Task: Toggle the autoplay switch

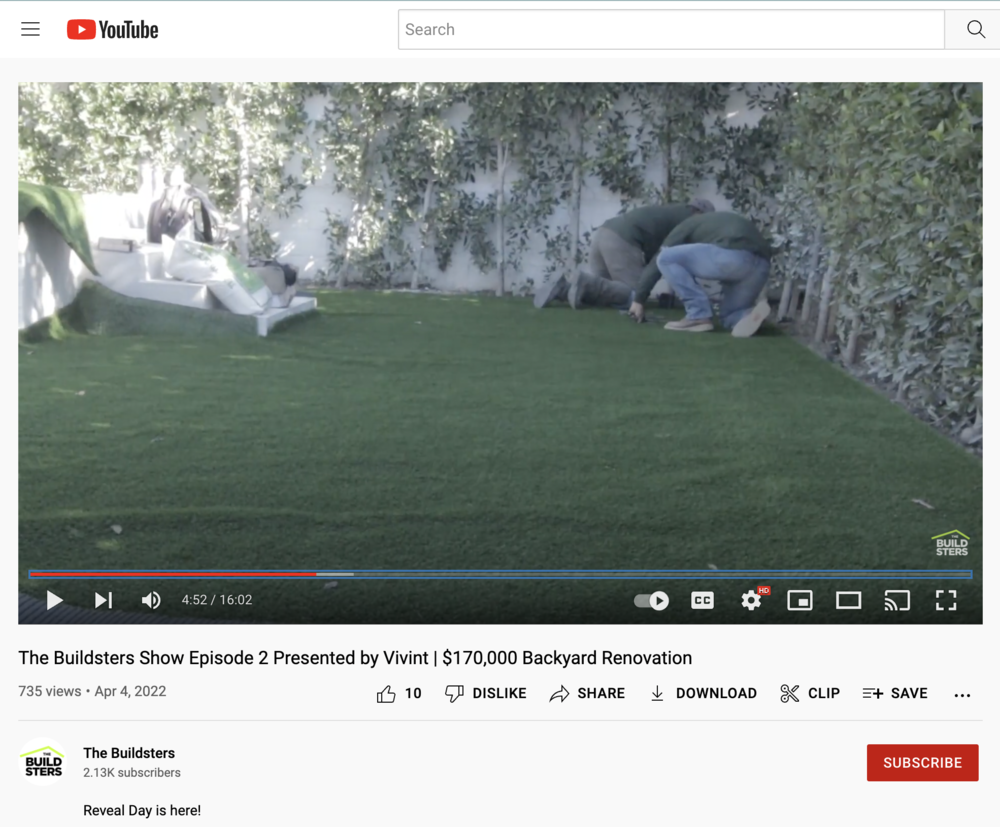Action: [651, 600]
